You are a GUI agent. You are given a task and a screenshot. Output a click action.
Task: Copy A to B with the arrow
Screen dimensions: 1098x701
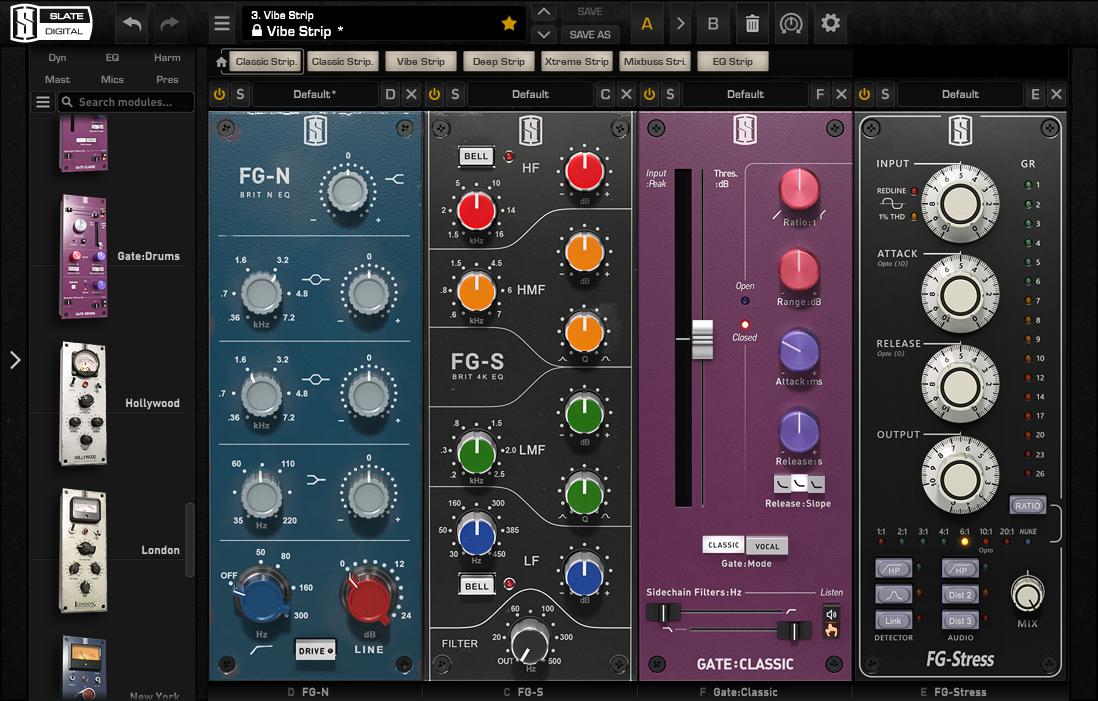click(x=680, y=24)
